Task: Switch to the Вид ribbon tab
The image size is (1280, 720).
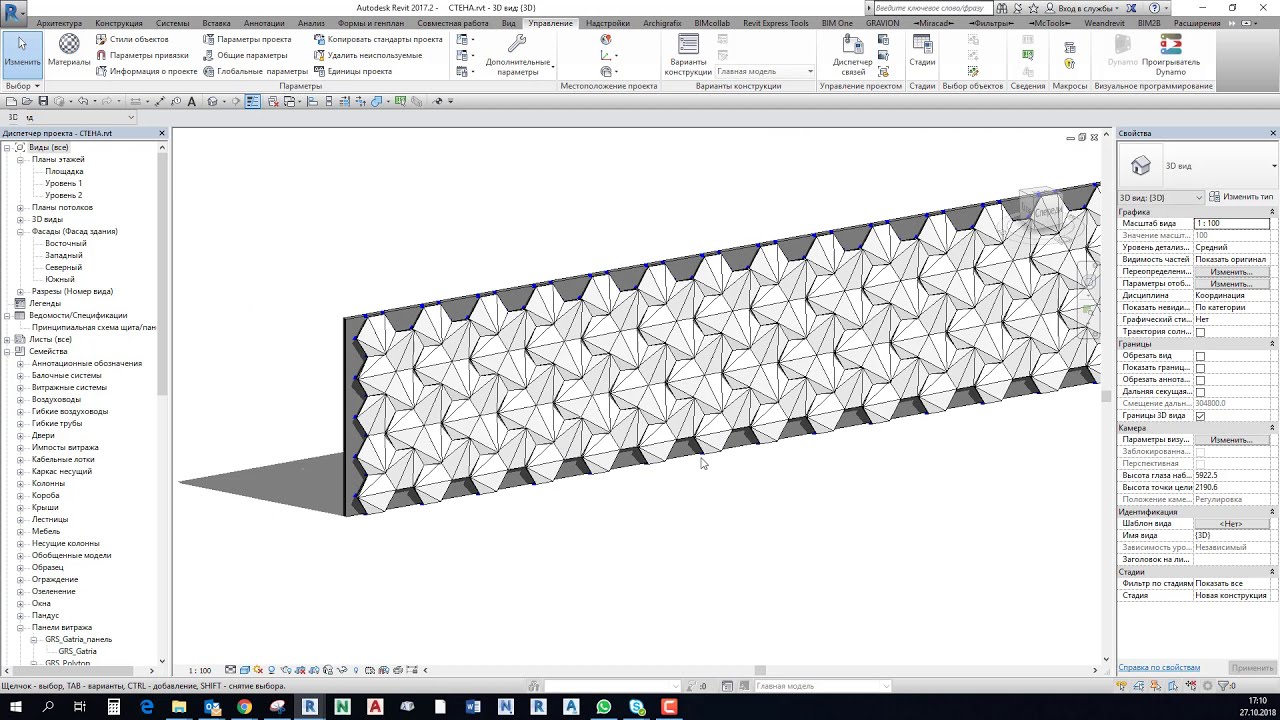Action: (x=509, y=23)
